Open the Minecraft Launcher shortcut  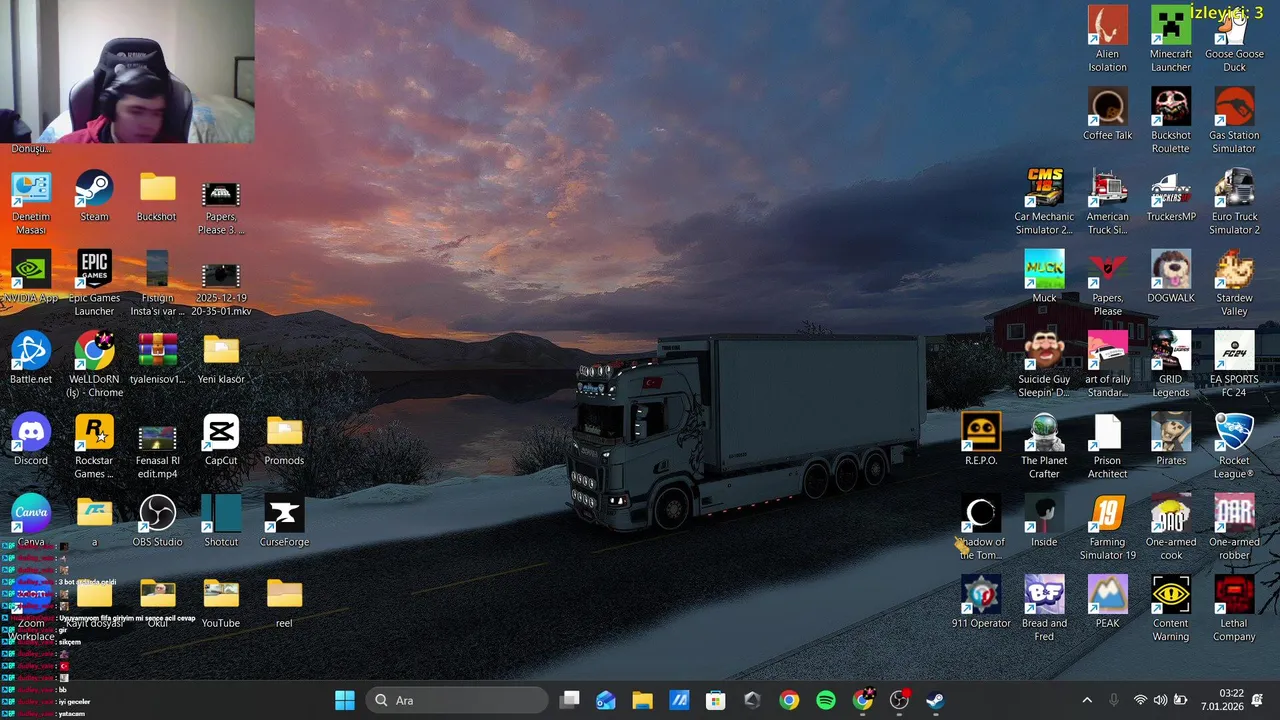click(1171, 40)
